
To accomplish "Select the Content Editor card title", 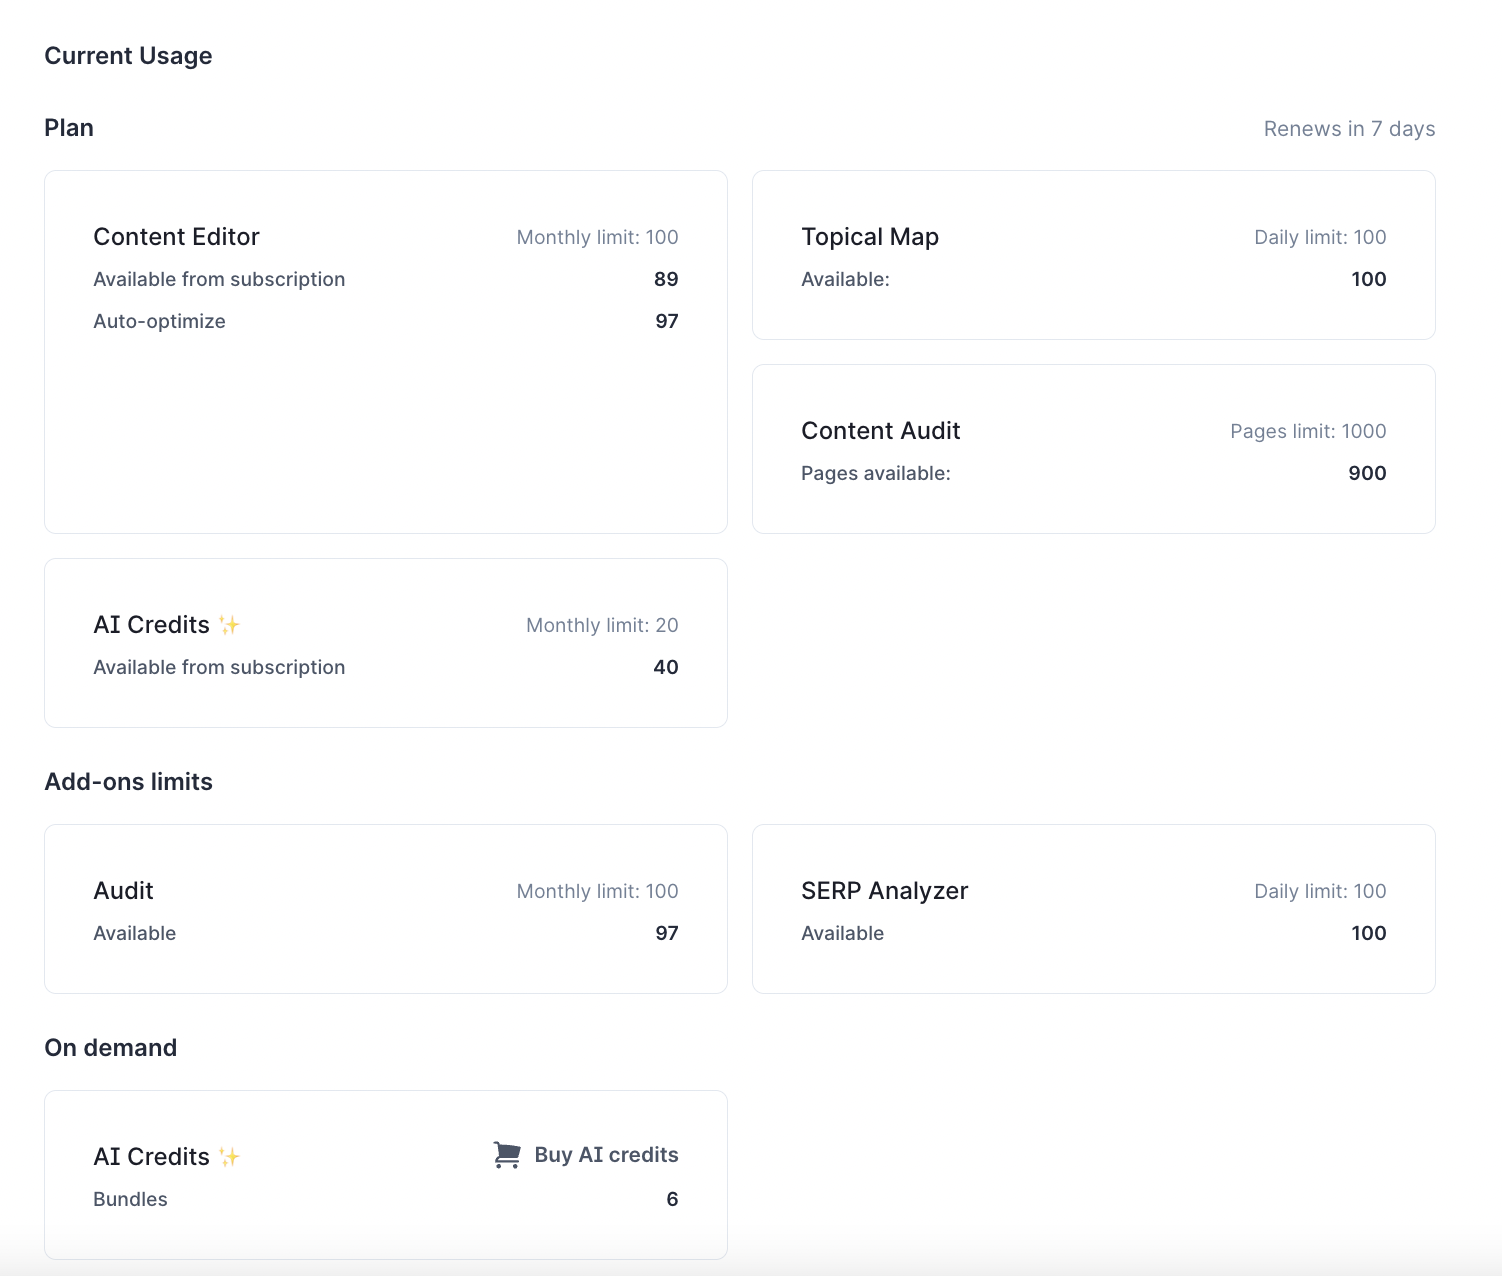I will (x=176, y=237).
